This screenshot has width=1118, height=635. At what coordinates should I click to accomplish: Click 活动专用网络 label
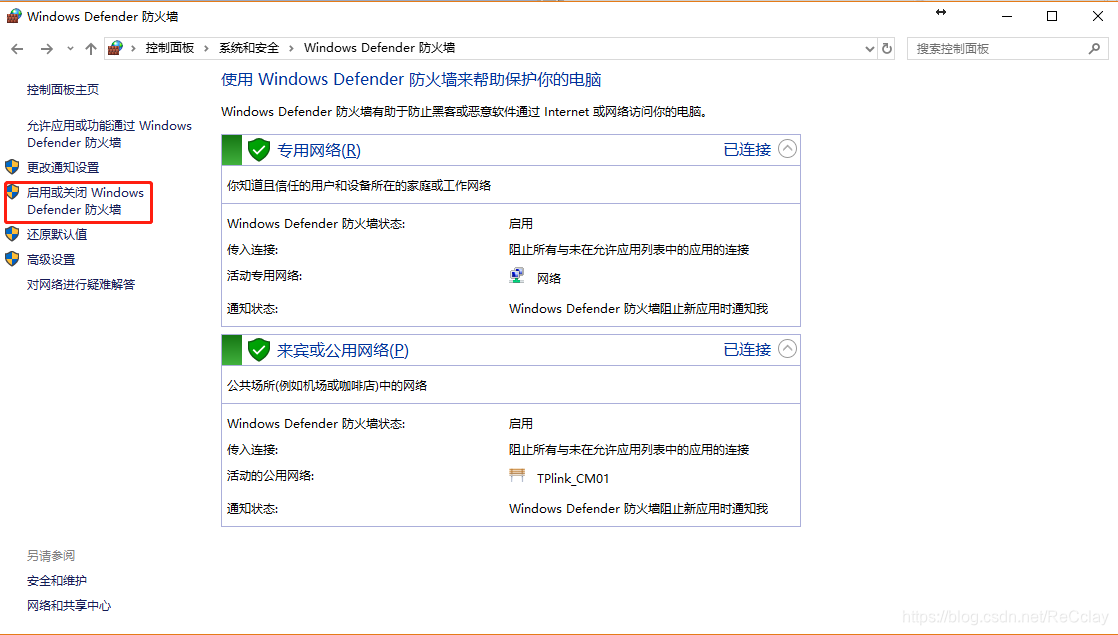[x=265, y=276]
